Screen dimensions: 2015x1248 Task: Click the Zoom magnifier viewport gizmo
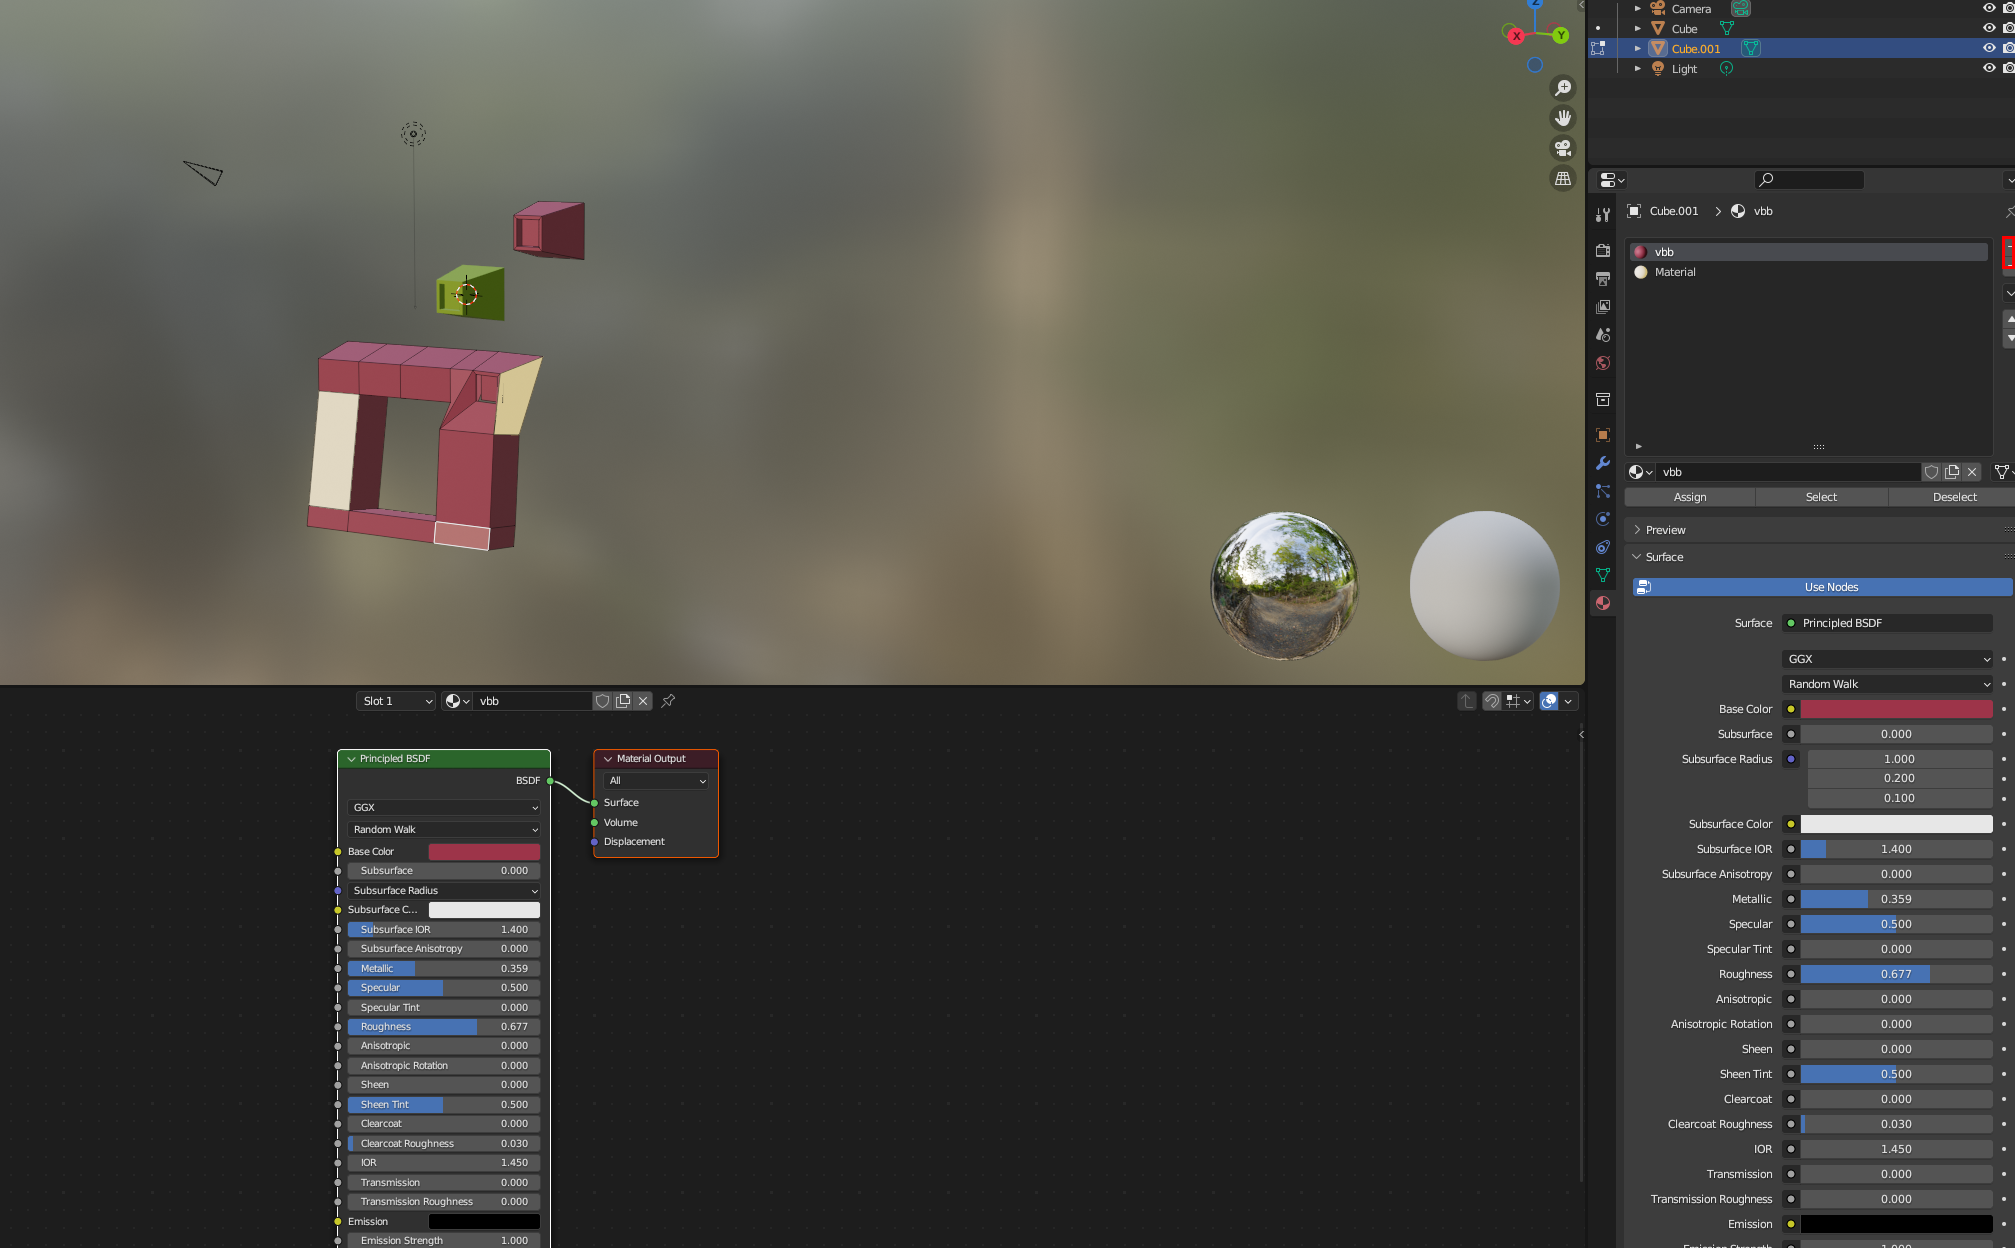(x=1562, y=88)
